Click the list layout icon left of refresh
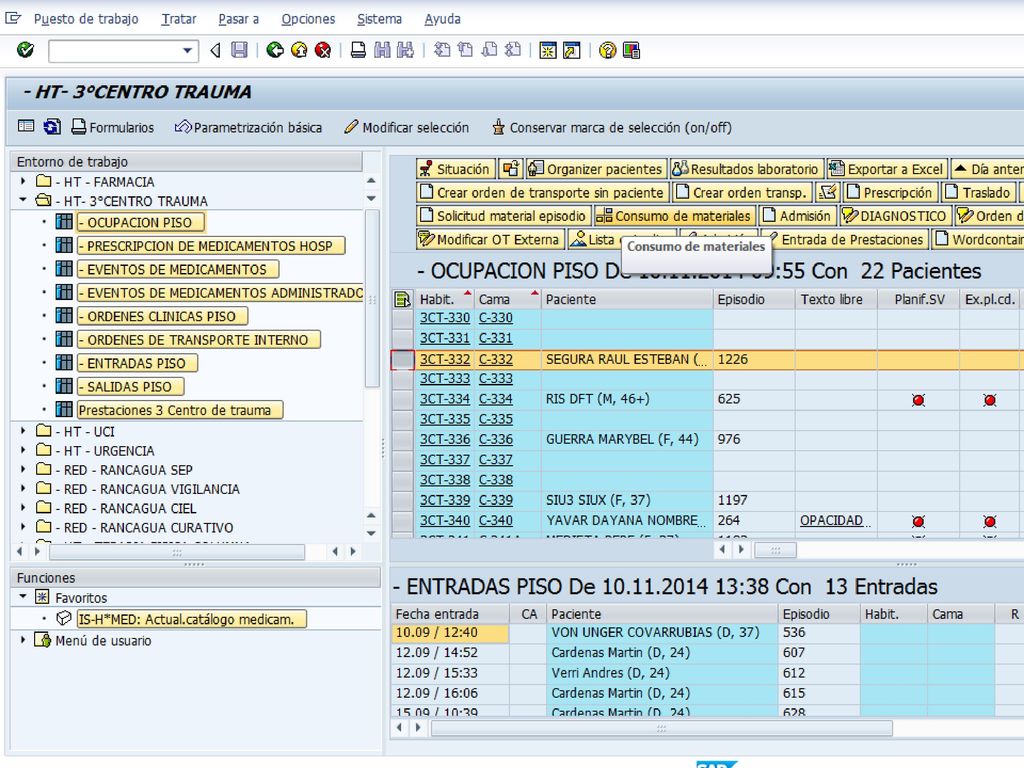Image resolution: width=1024 pixels, height=768 pixels. tap(26, 126)
